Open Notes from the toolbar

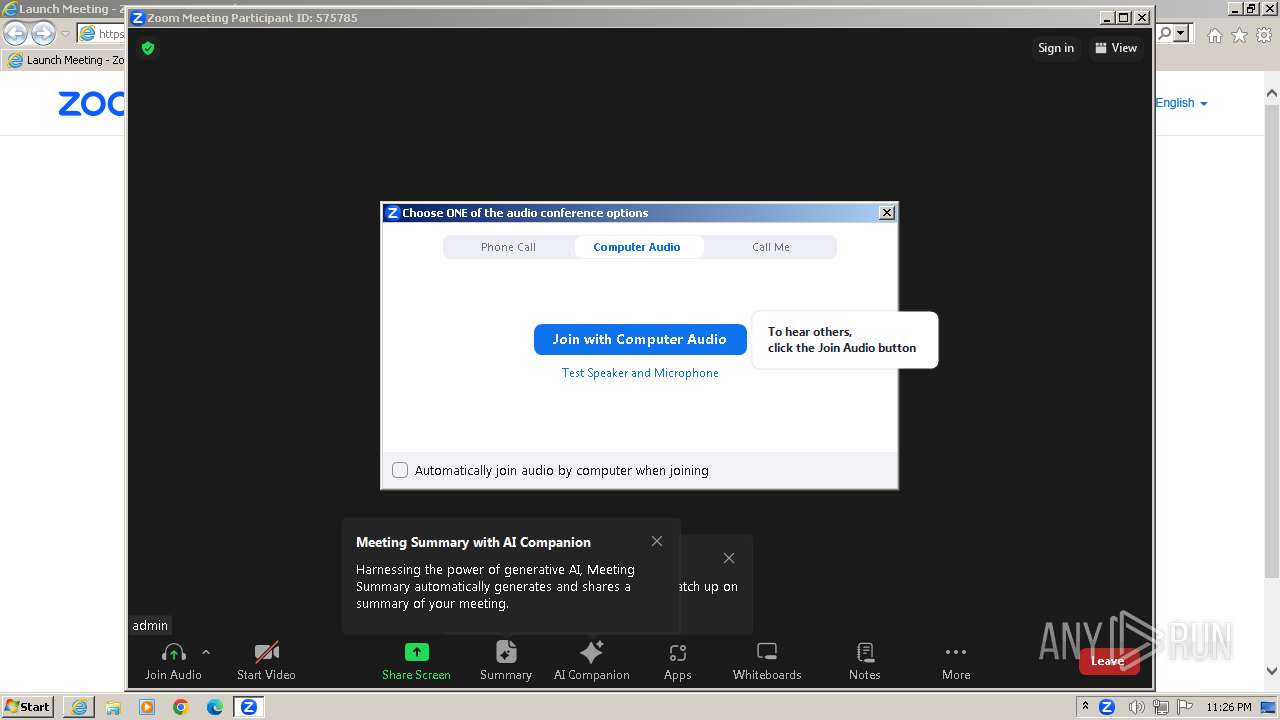click(x=865, y=661)
